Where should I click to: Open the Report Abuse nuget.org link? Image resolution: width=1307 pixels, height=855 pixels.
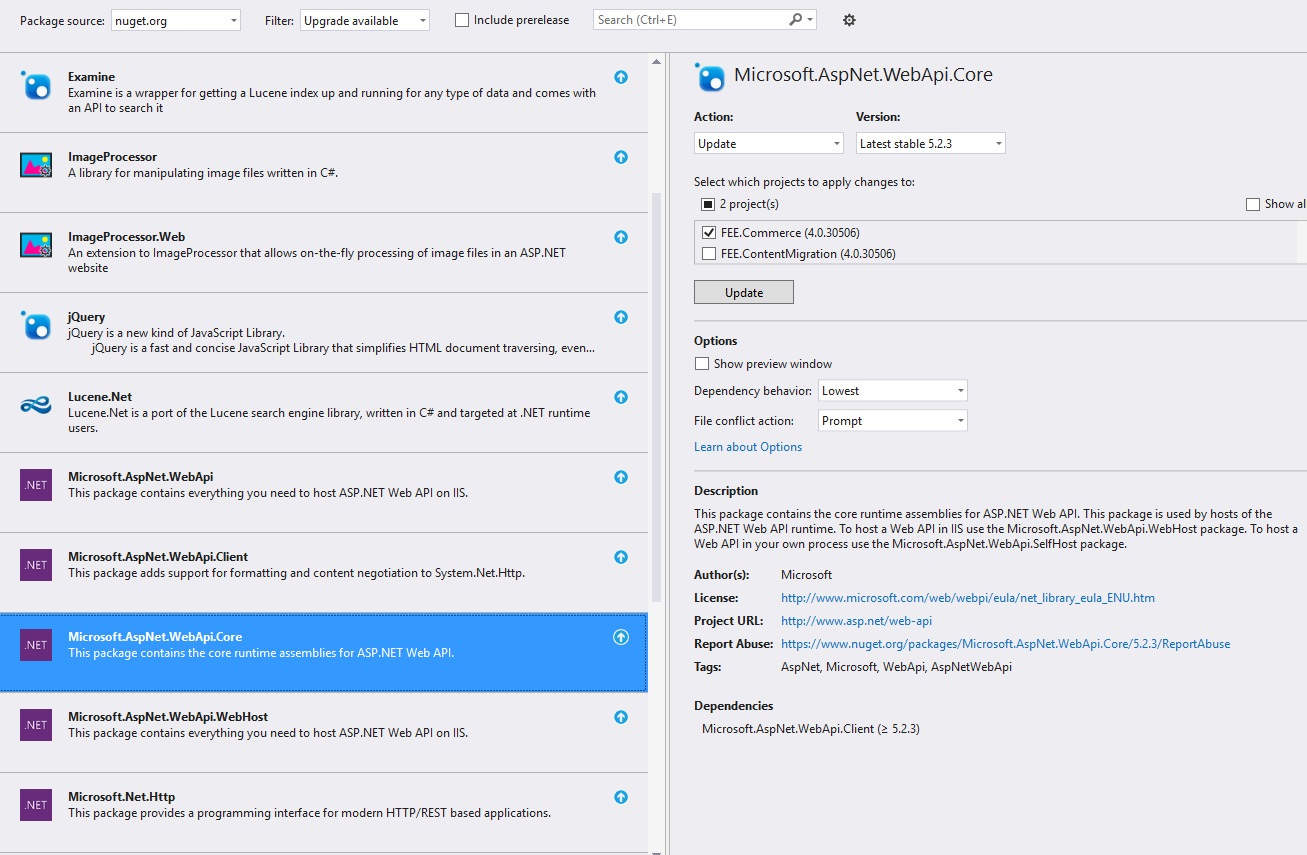point(1005,644)
